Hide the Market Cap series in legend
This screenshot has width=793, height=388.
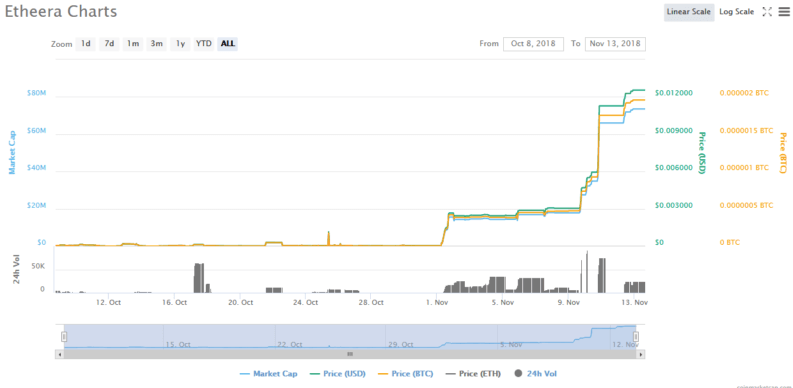(269, 374)
